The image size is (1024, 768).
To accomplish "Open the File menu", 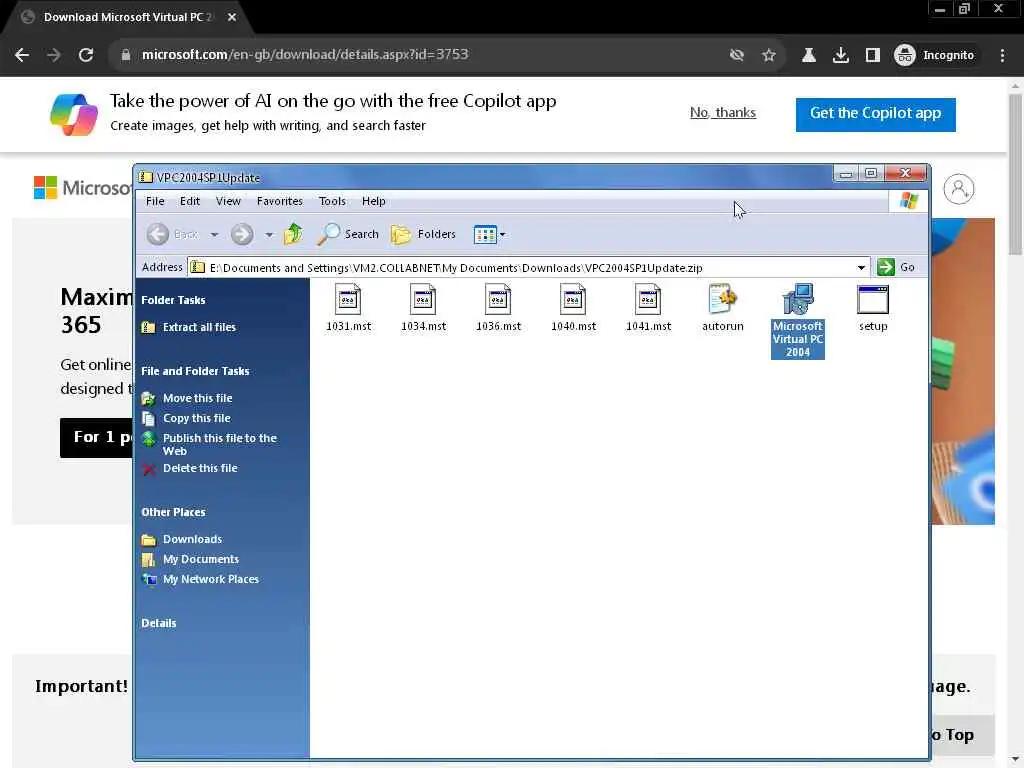I will click(155, 201).
